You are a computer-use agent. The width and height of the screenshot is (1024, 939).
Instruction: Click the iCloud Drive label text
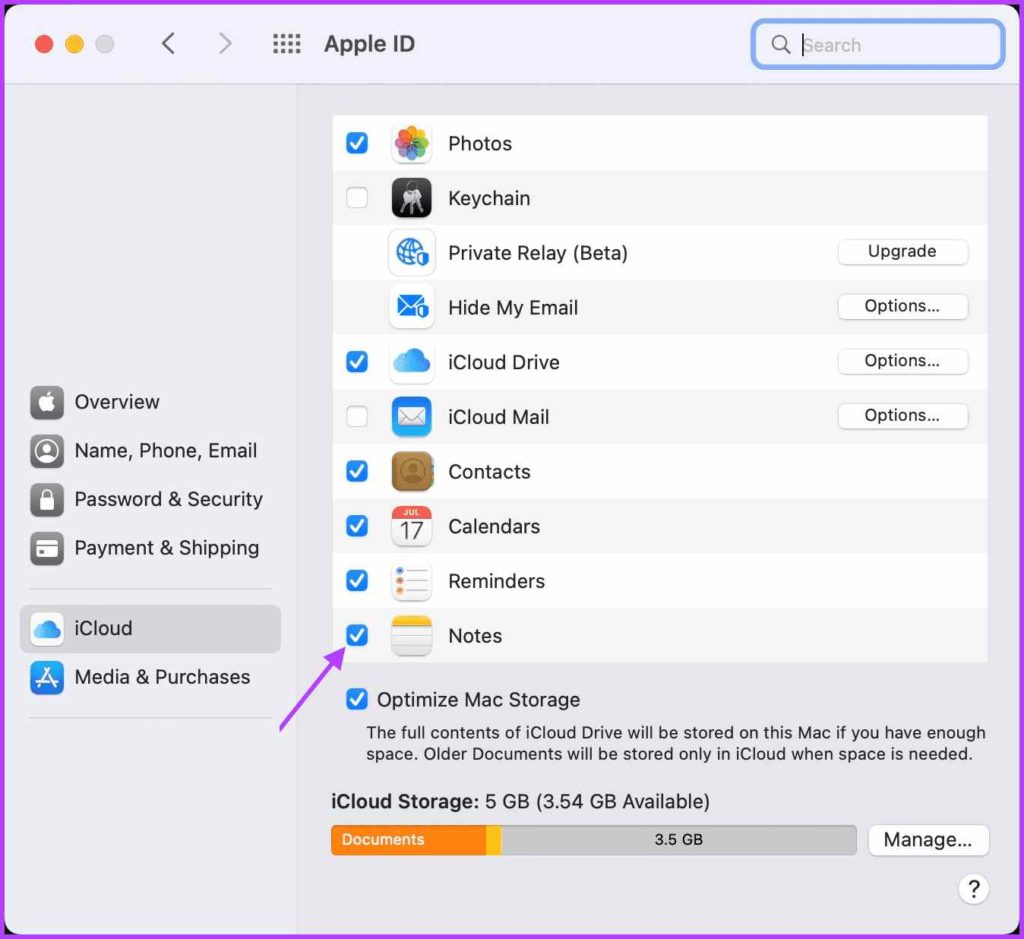point(504,362)
